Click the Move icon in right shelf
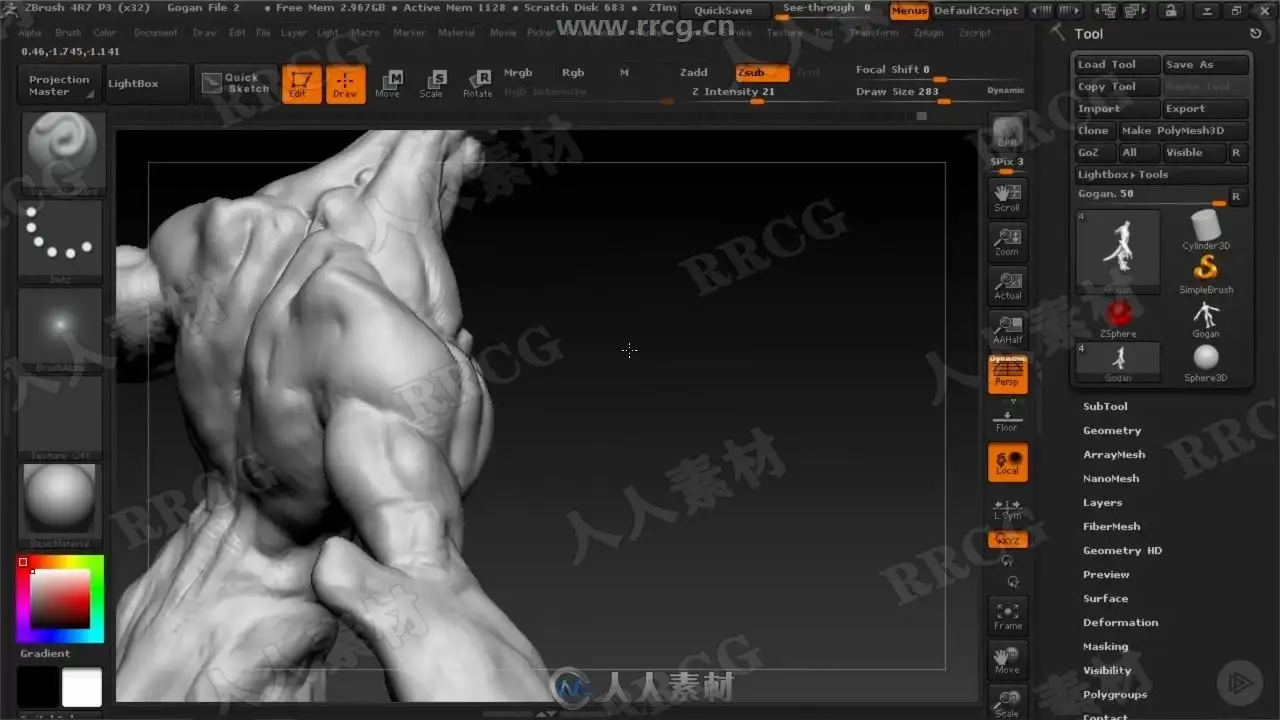 tap(1007, 660)
